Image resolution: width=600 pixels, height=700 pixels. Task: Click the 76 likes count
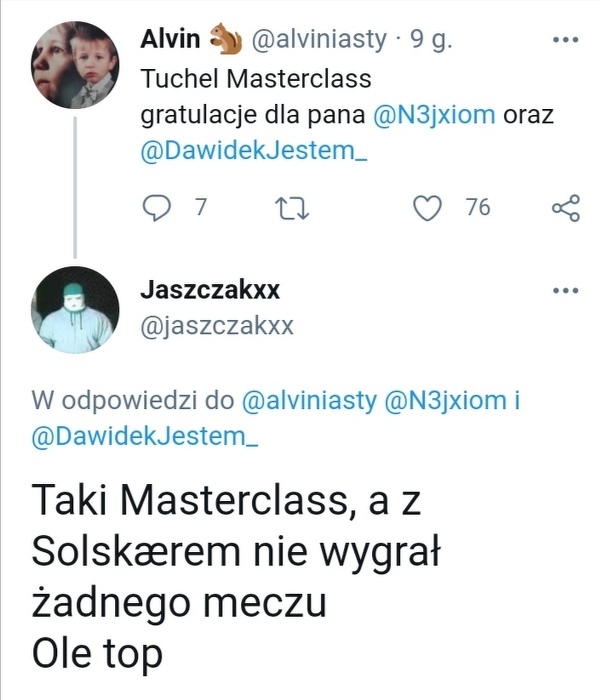[x=477, y=208]
